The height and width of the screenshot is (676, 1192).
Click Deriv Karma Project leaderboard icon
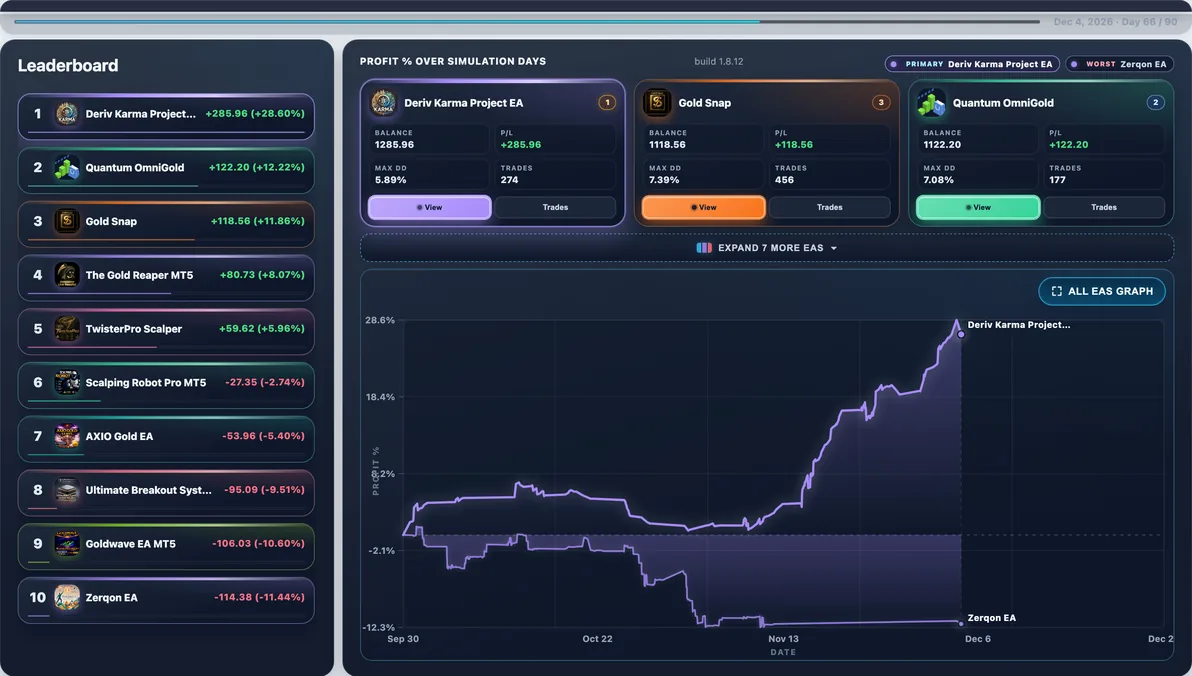67,114
